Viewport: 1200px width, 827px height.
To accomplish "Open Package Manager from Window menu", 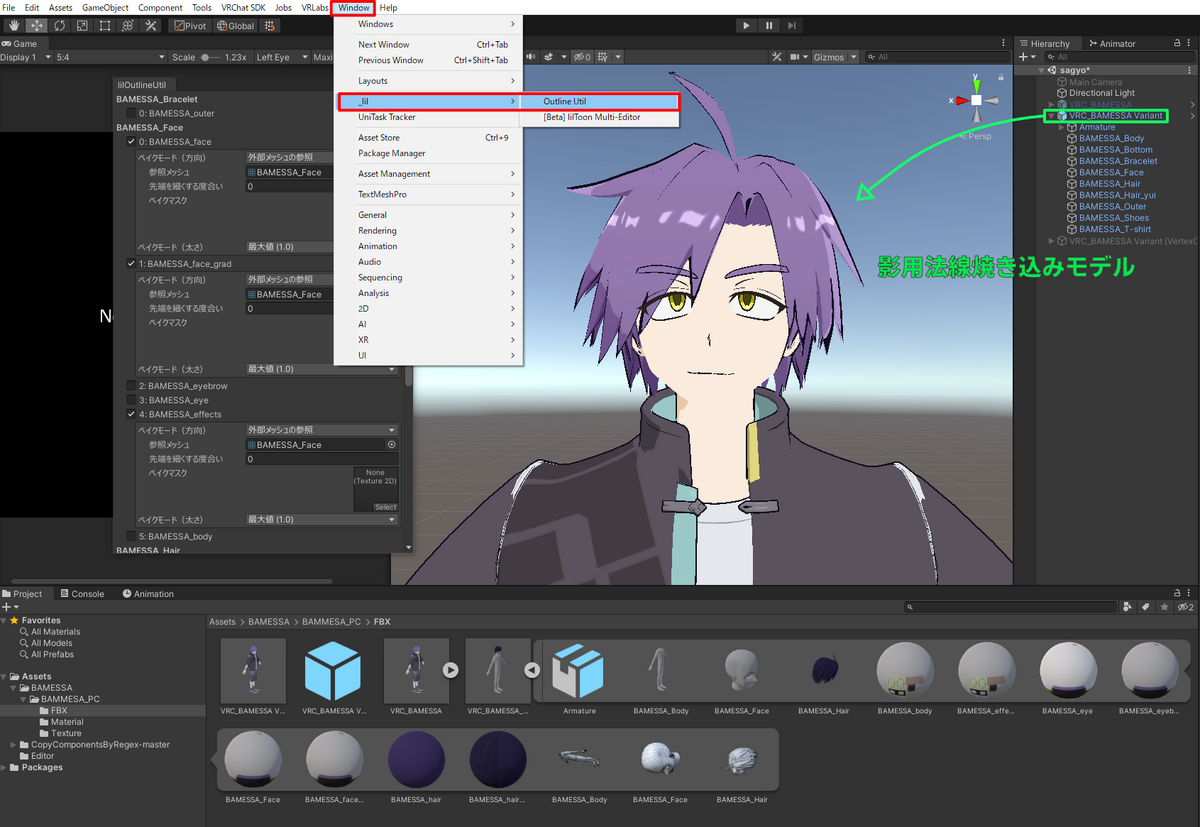I will [x=428, y=153].
